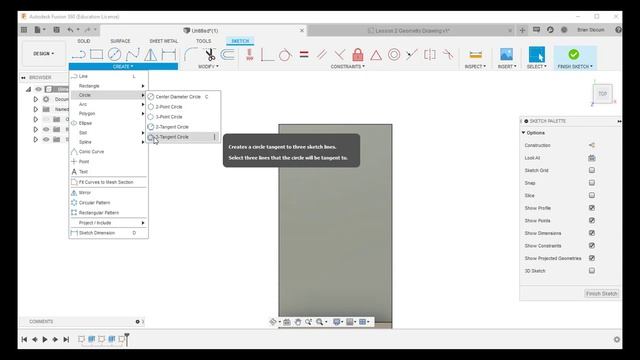Image resolution: width=640 pixels, height=360 pixels.
Task: Click the Offset tool icon
Action: pos(228,54)
